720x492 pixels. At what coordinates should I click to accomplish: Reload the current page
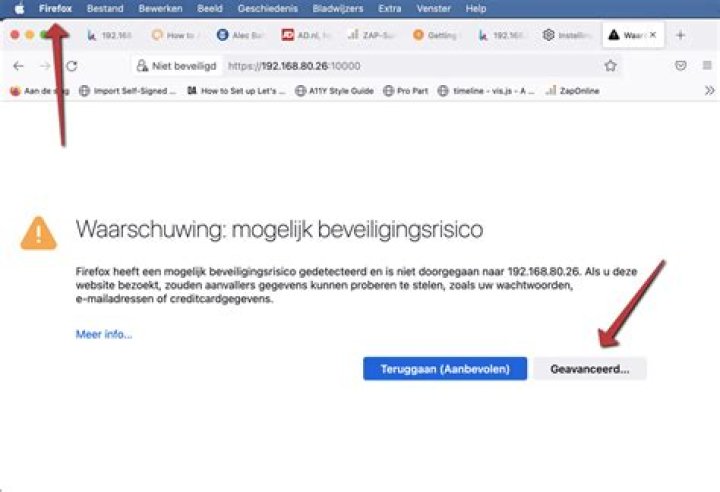tap(71, 66)
